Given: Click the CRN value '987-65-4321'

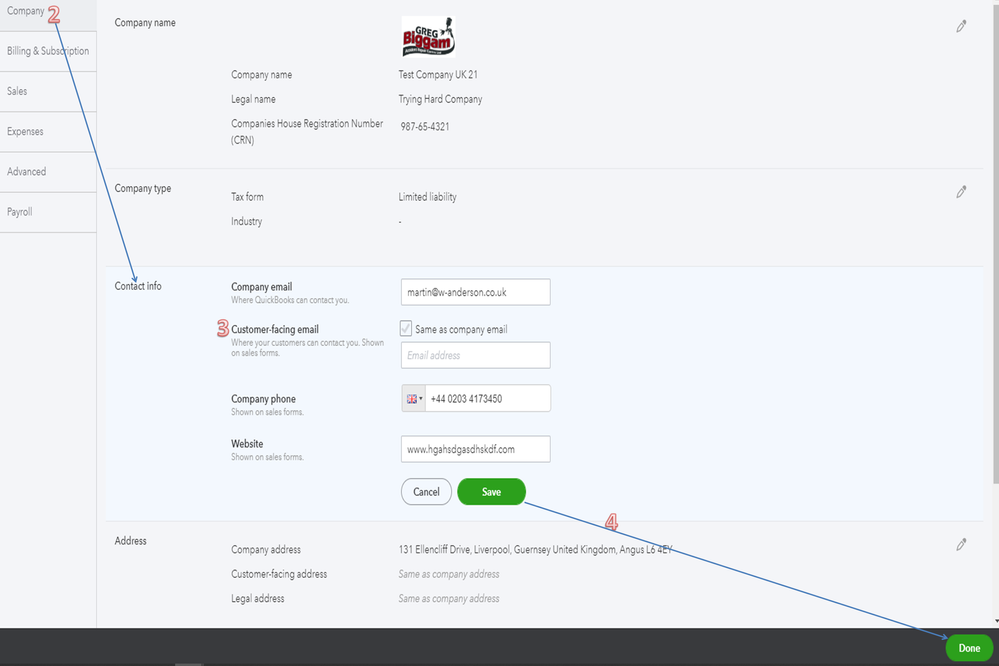Looking at the screenshot, I should [424, 126].
